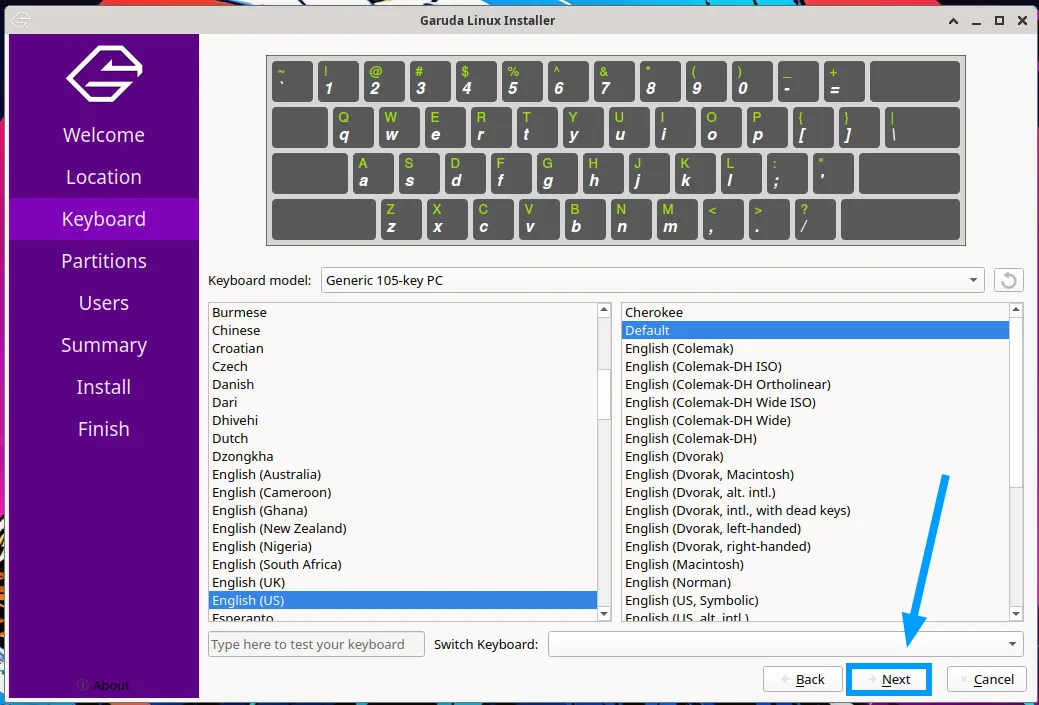
Task: Click the variant list scroll up arrow
Action: 1016,310
